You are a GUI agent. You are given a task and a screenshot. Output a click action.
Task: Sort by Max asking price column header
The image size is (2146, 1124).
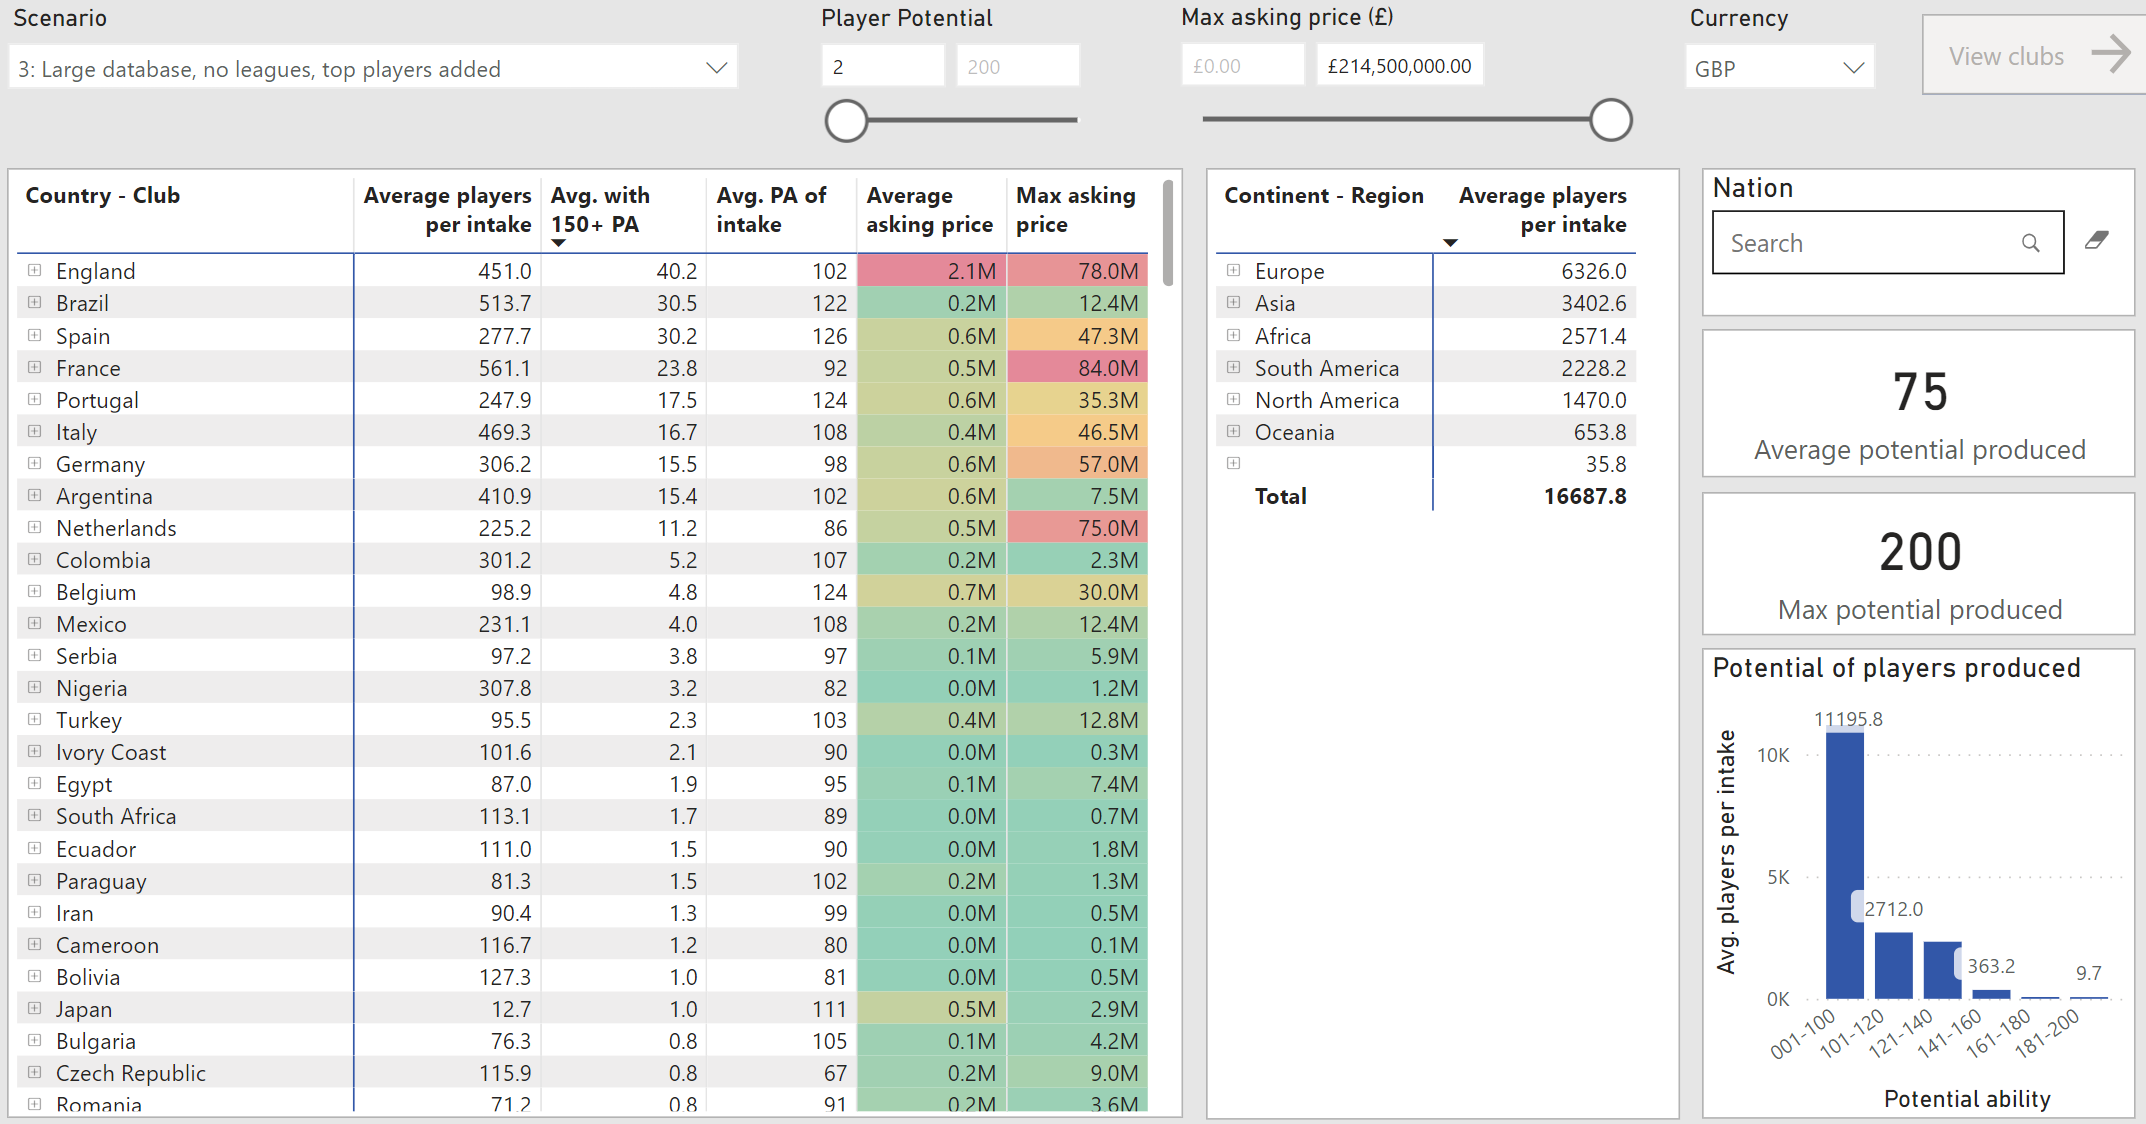pos(1076,209)
